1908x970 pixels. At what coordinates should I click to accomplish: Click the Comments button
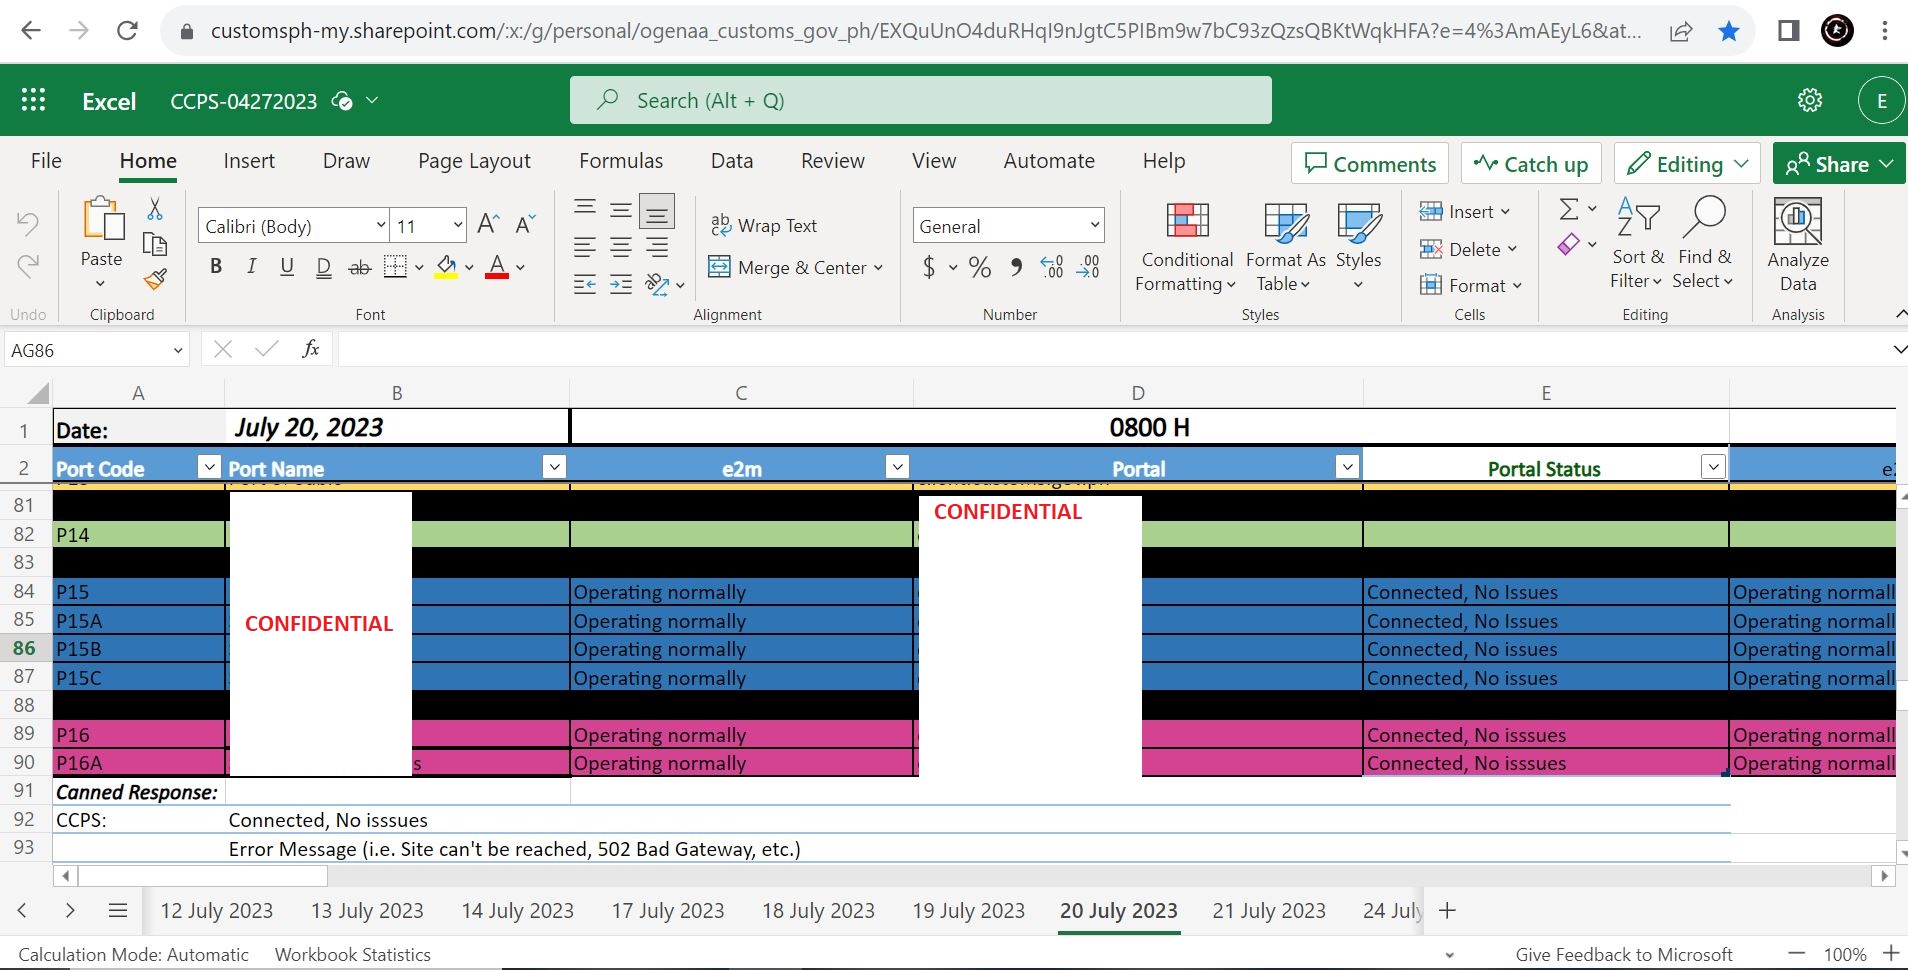tap(1370, 164)
